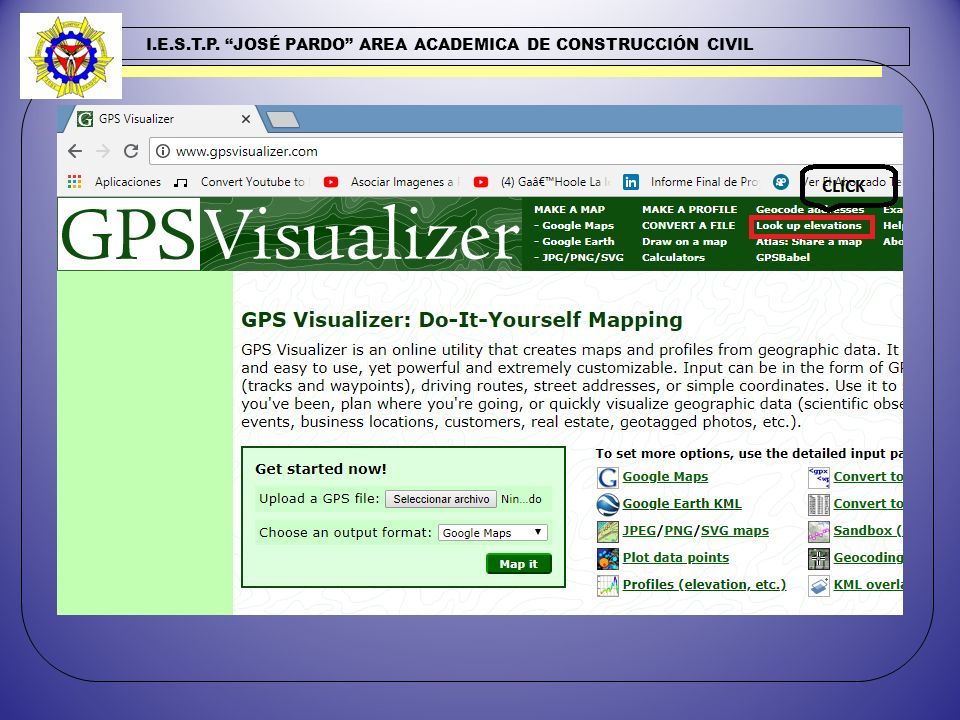Click Seleccionar archivo upload button
This screenshot has height=720, width=960.
click(x=441, y=499)
